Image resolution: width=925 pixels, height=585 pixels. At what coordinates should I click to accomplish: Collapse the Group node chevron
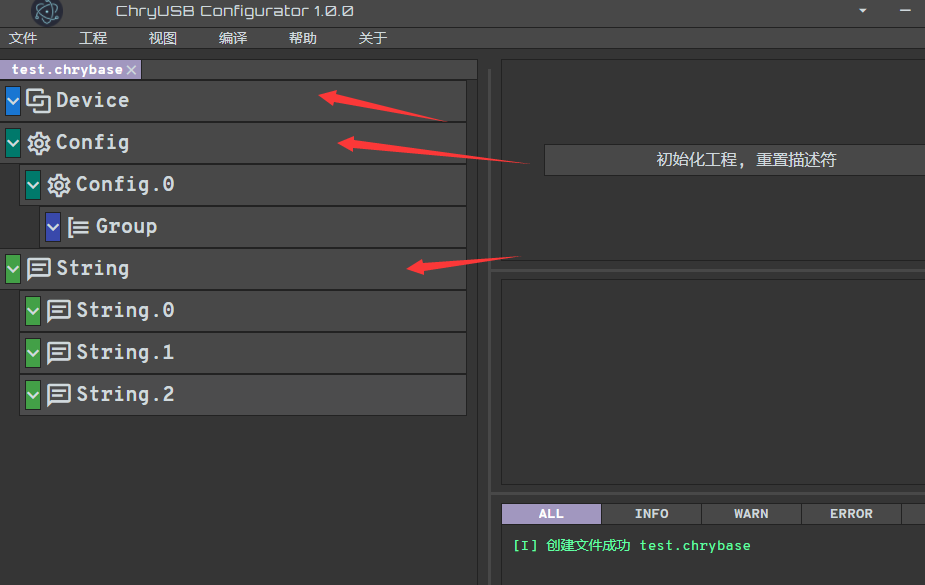coord(53,227)
